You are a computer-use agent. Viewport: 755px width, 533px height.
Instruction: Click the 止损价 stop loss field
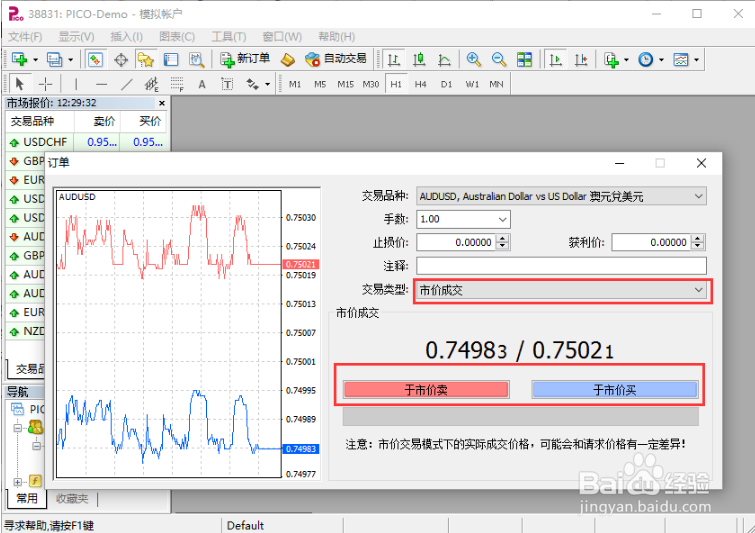[x=456, y=242]
